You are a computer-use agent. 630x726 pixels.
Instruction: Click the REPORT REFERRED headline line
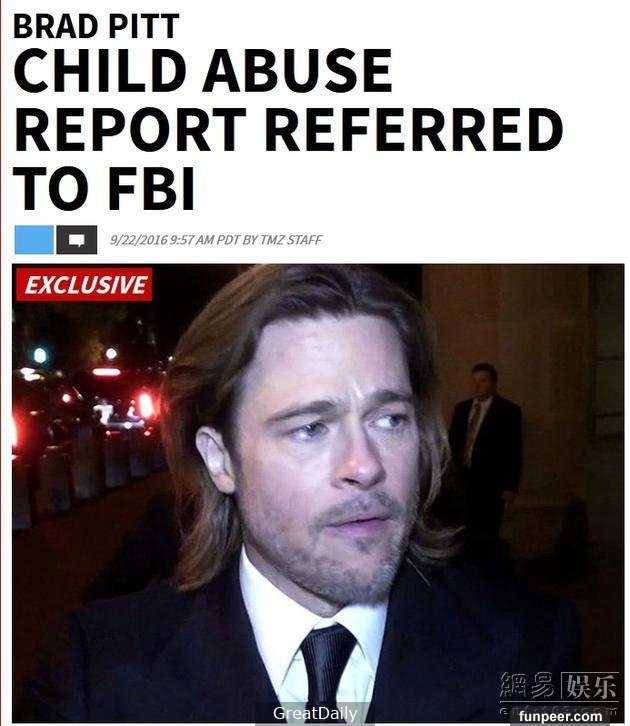click(288, 129)
